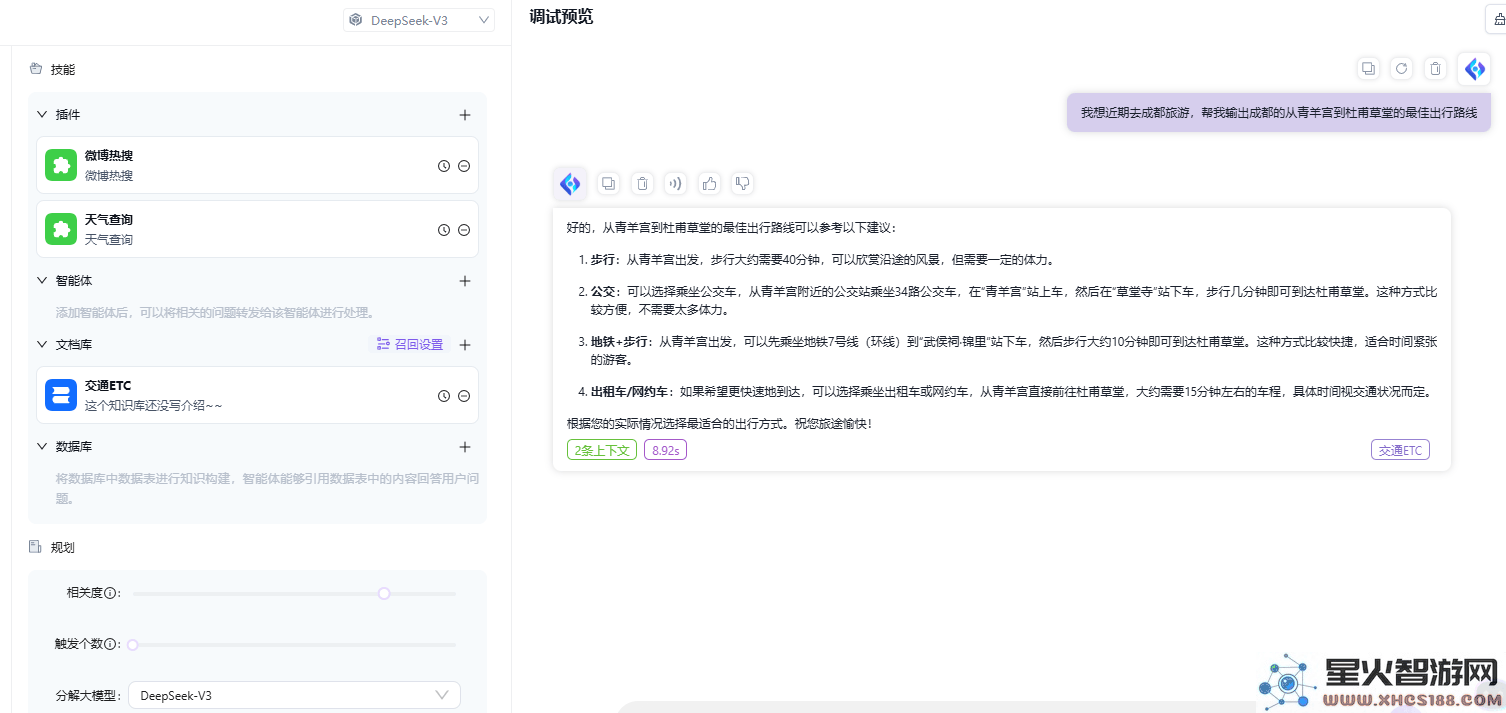This screenshot has width=1506, height=713.
Task: Collapse the 数据库 section
Action: coord(42,447)
